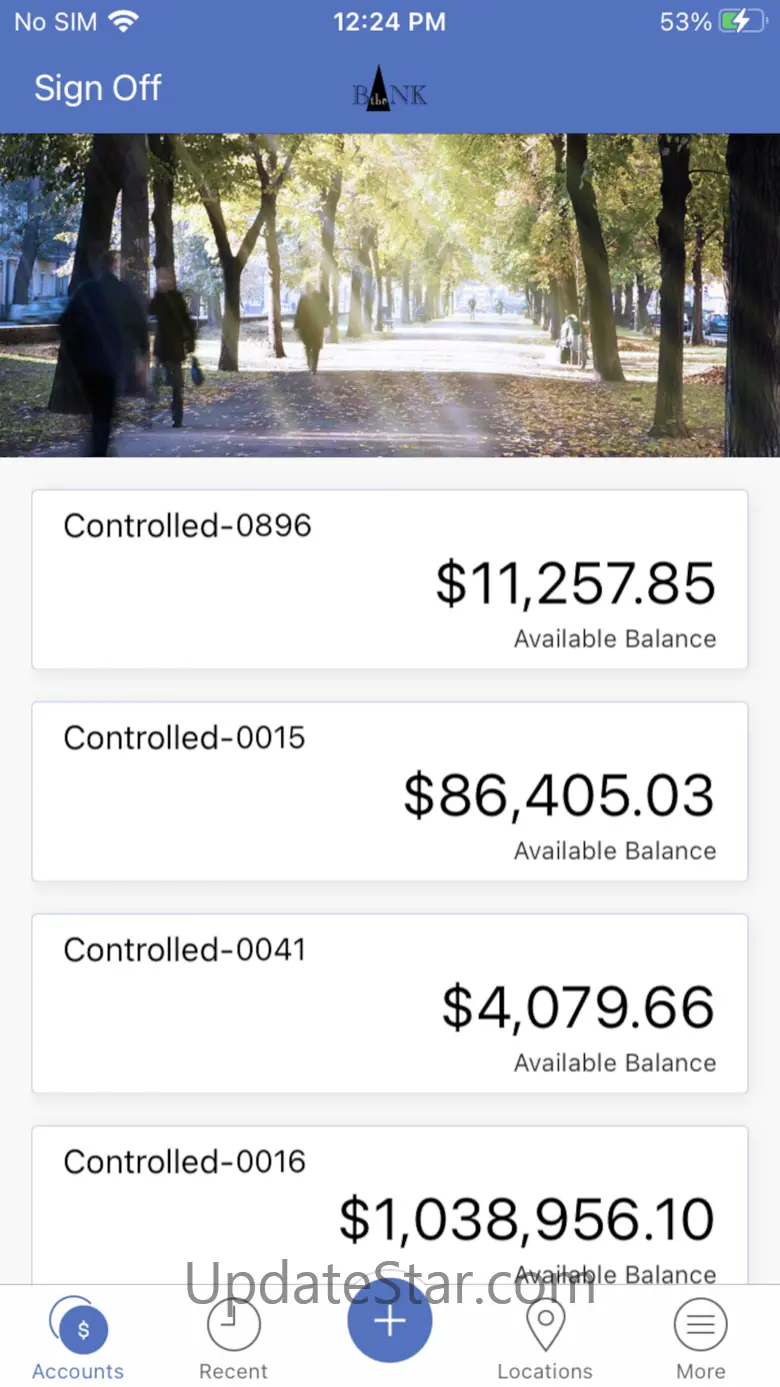Screen dimensions: 780x1387
Task: Tap the $86,405.03 balance amount
Action: [x=559, y=795]
